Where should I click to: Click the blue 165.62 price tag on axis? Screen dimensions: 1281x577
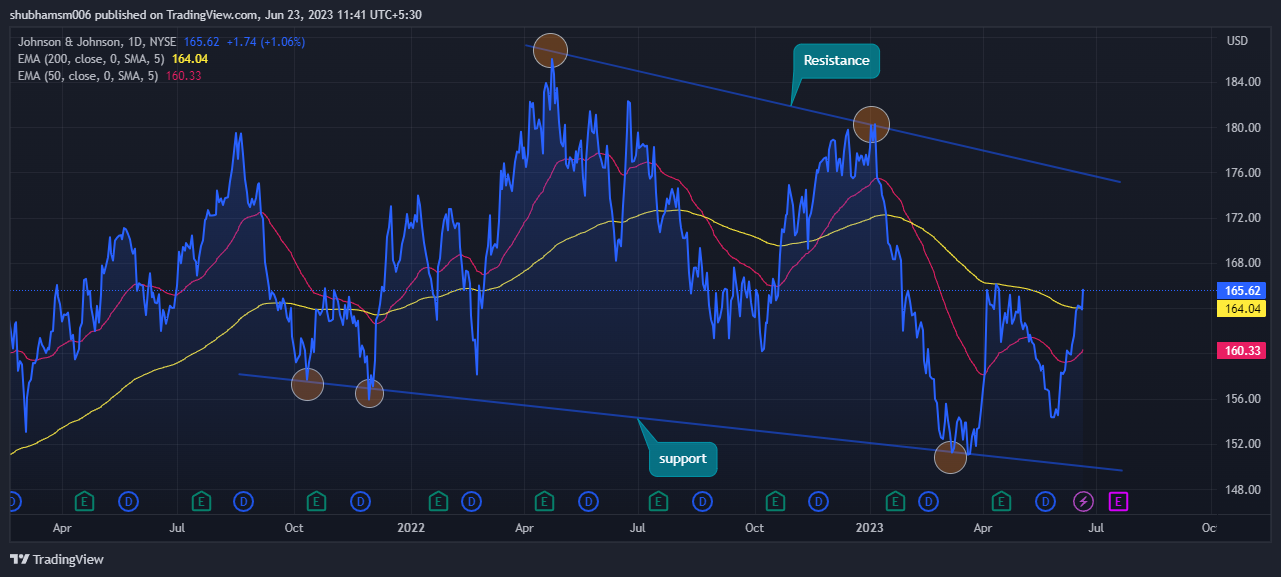coord(1241,291)
